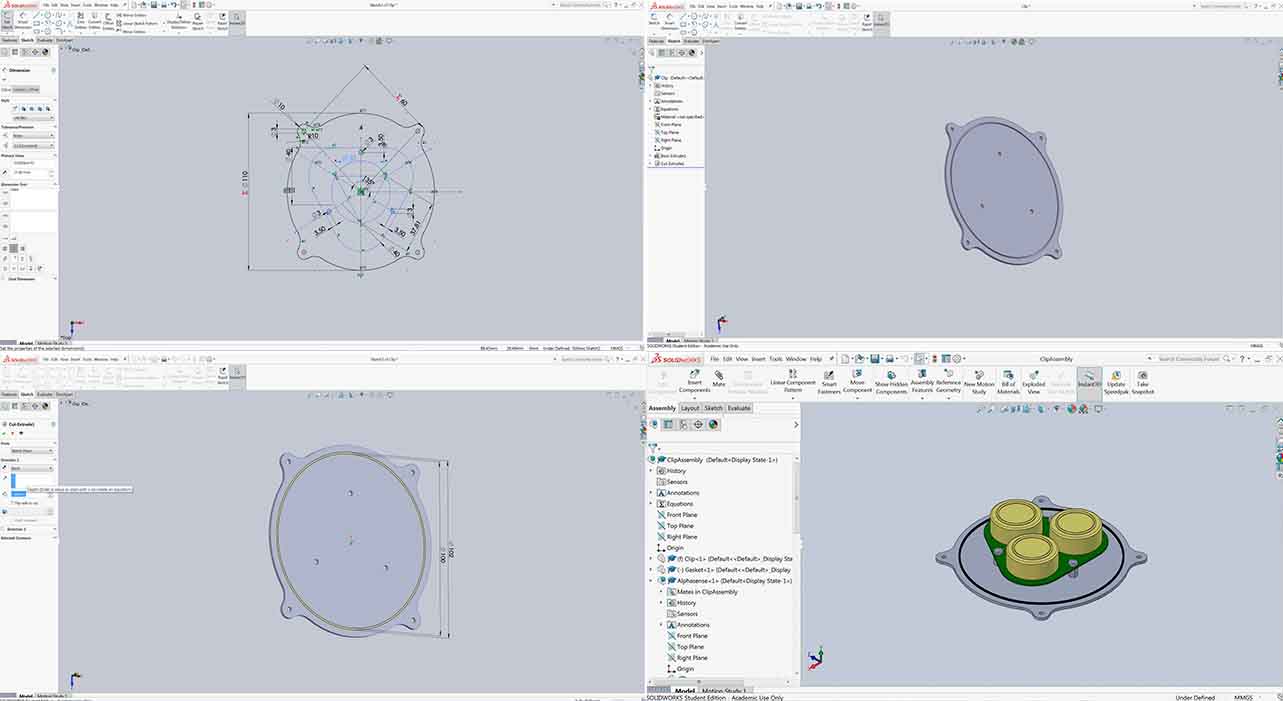This screenshot has height=701, width=1283.
Task: Click the filter funnel above ClipAssembly tree
Action: [x=653, y=447]
